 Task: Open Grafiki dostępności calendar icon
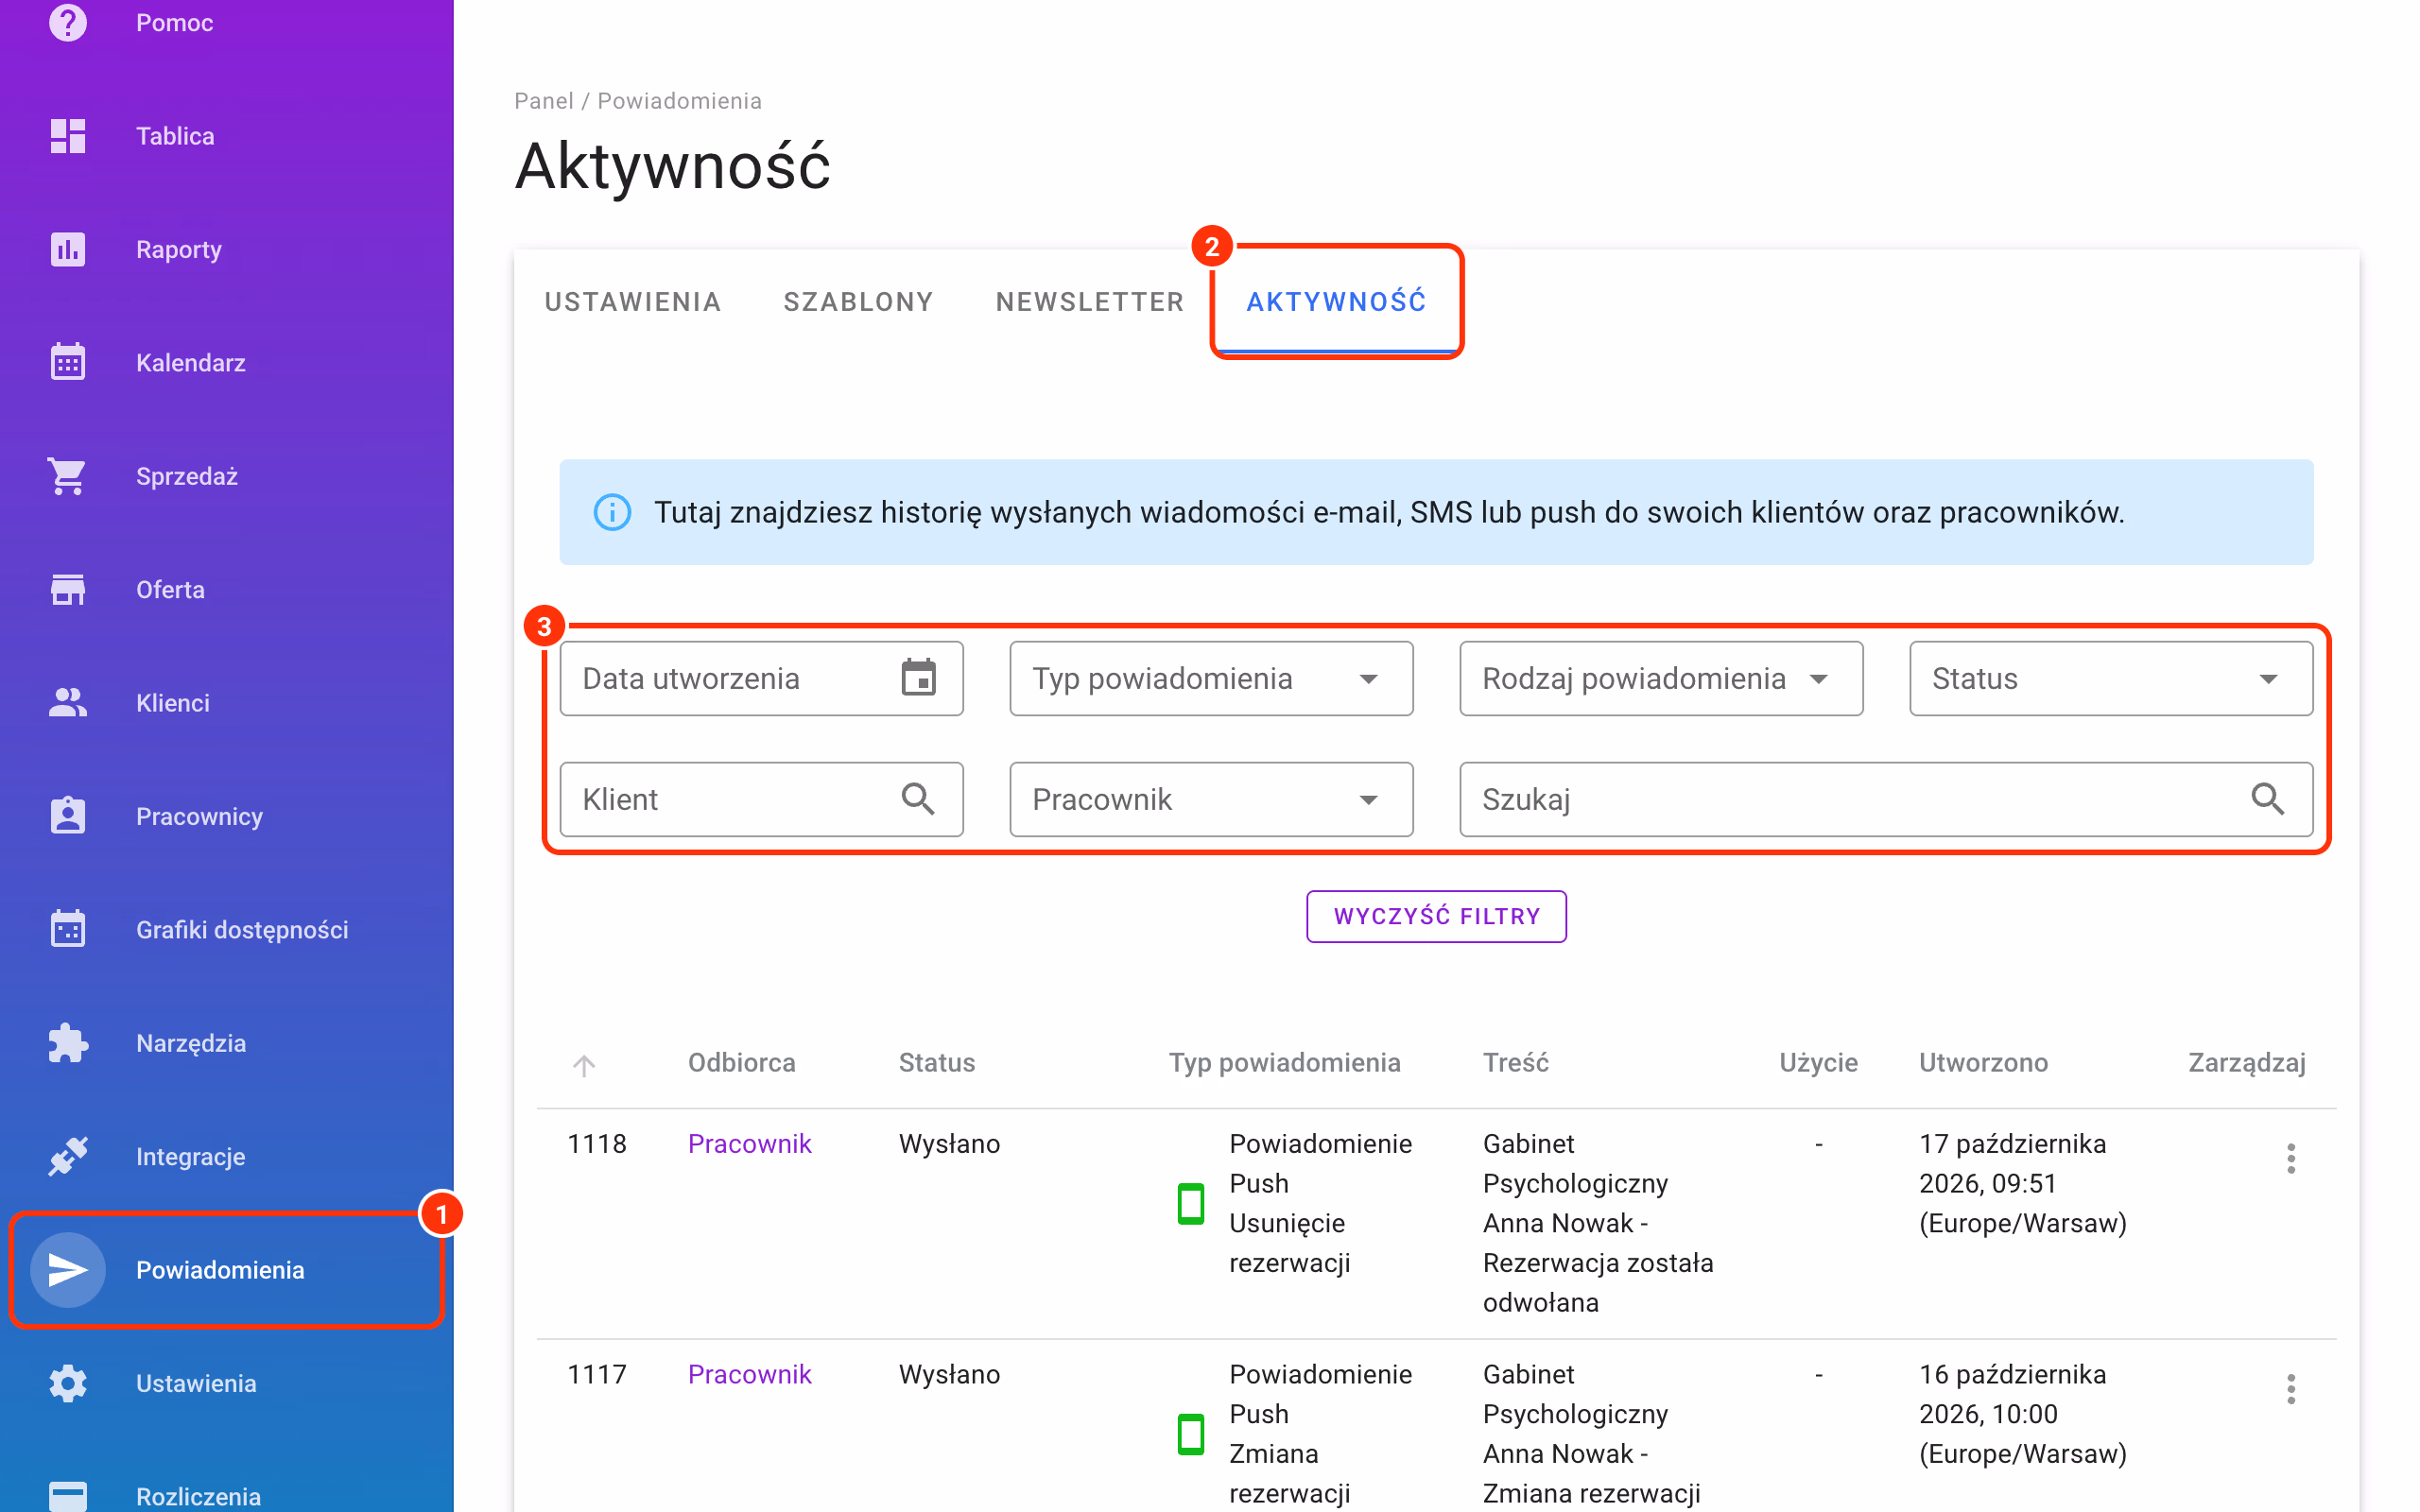tap(67, 929)
